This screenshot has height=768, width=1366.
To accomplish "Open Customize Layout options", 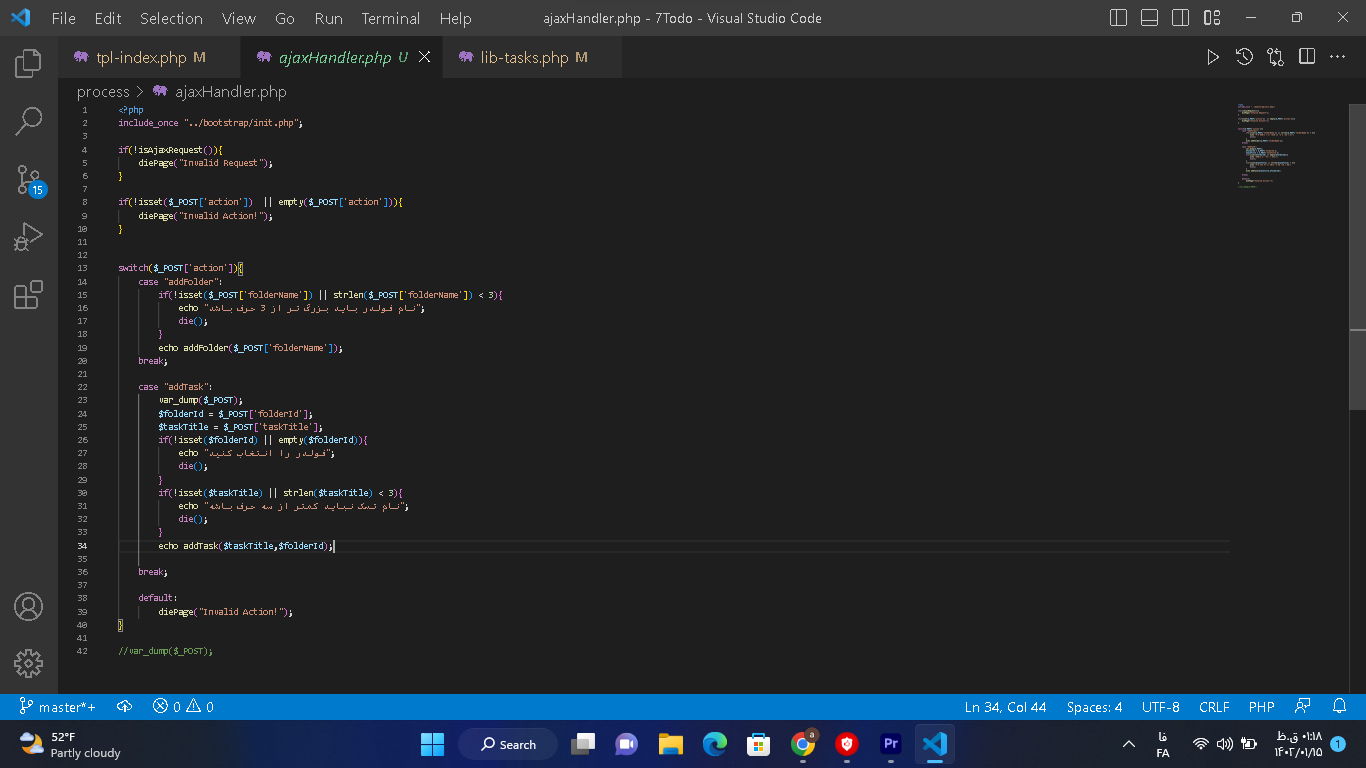I will click(1212, 18).
